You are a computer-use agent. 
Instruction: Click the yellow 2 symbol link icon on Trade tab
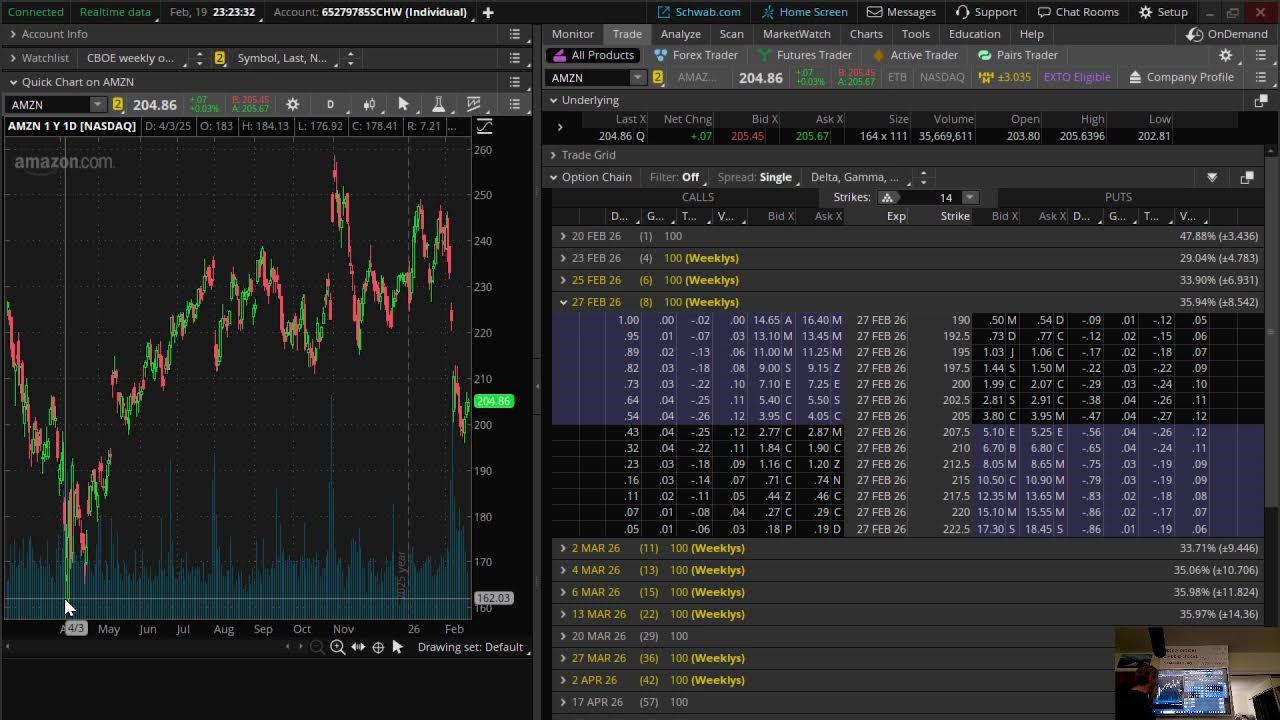tap(658, 77)
